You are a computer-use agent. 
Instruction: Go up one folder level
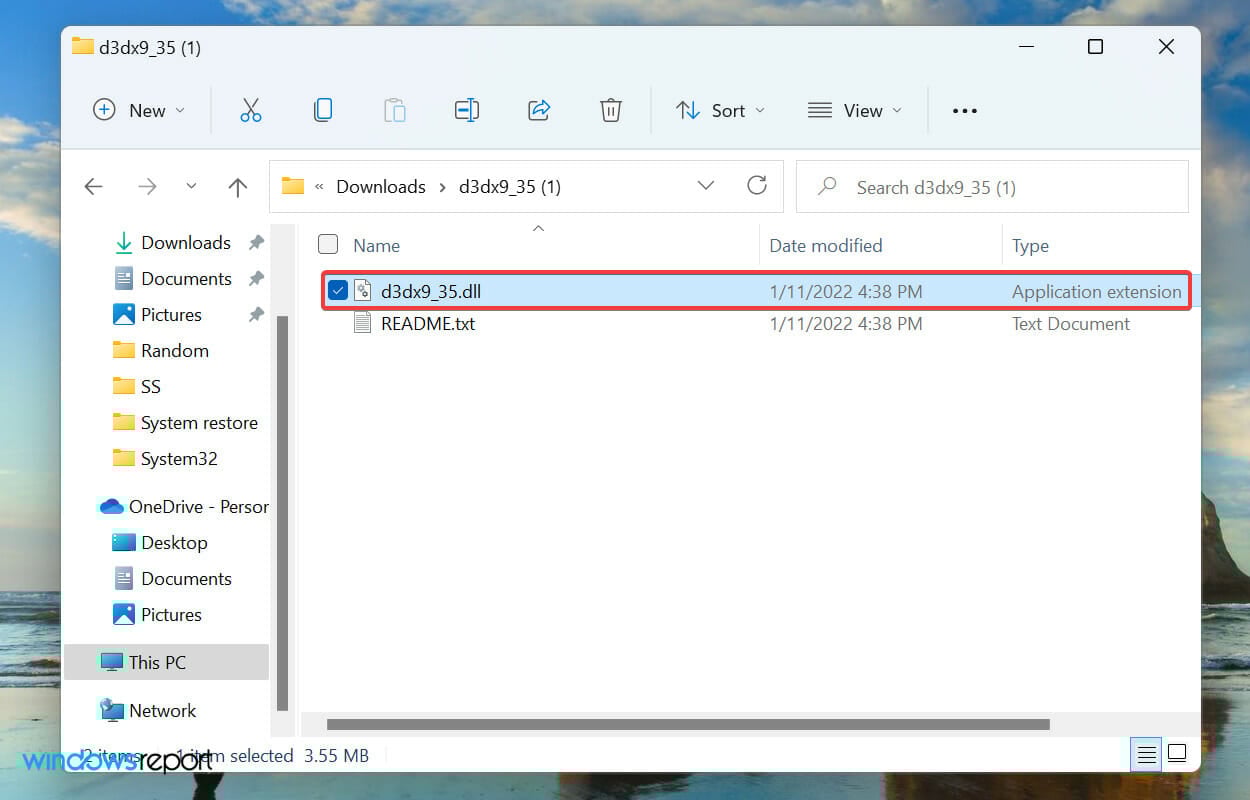(237, 187)
